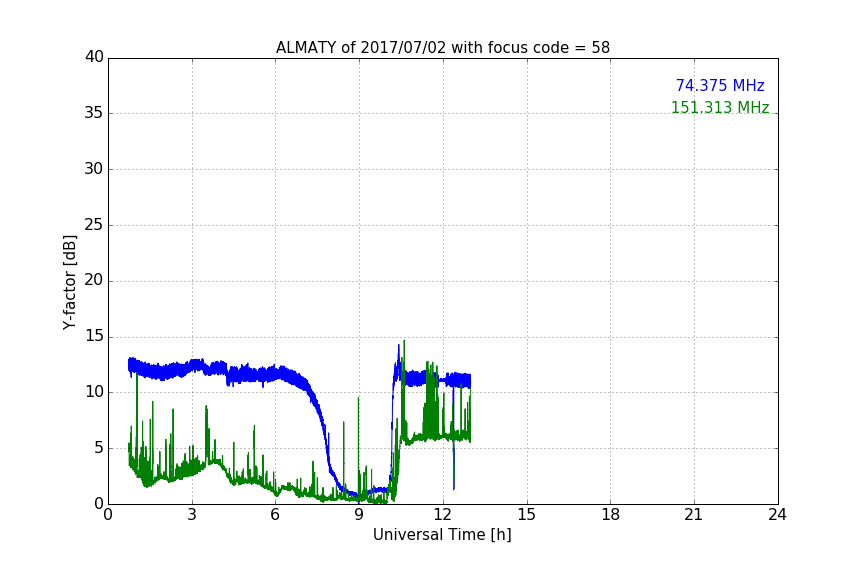This screenshot has height=576, width=864.
Task: Click the x-axis tick label 21
Action: point(694,515)
